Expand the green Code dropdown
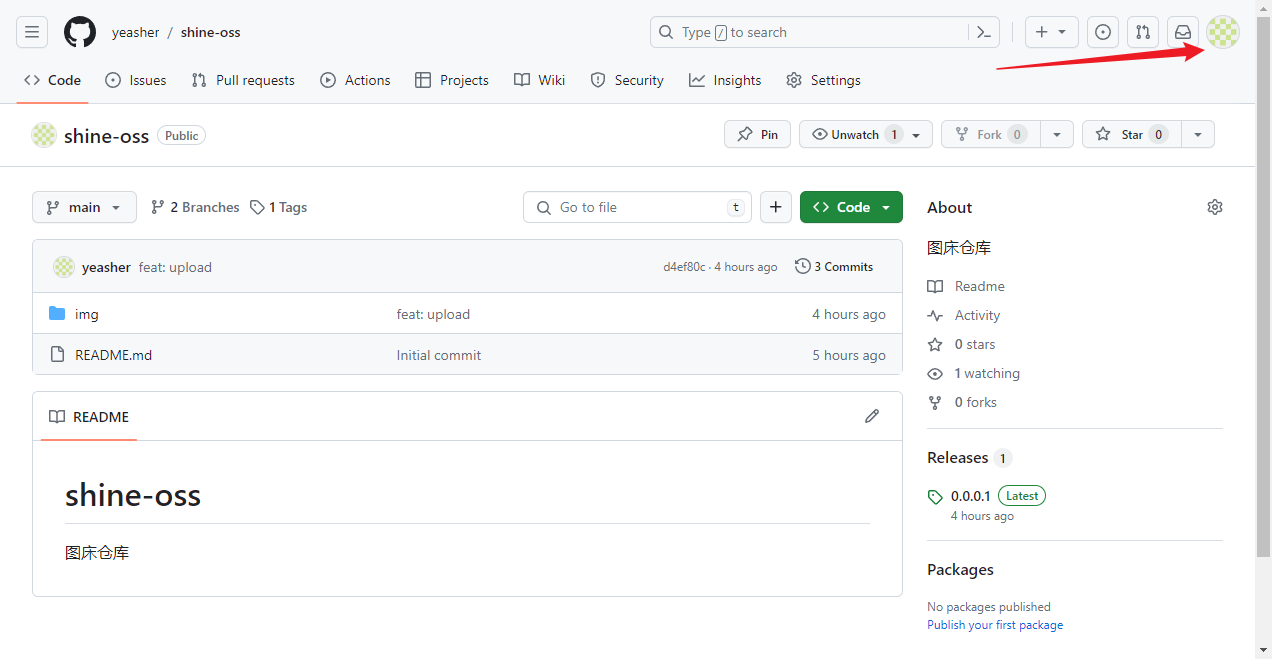 tap(851, 207)
